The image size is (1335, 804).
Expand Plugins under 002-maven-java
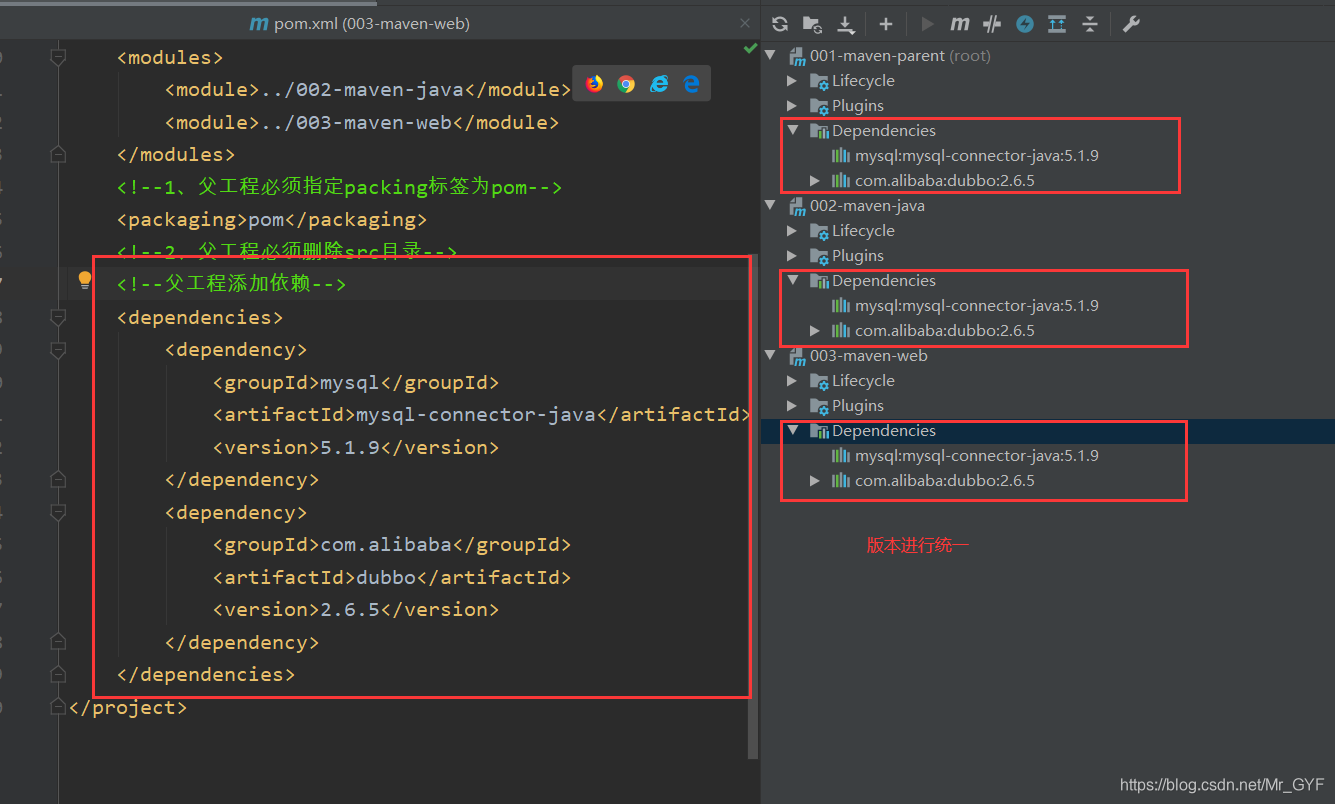[x=792, y=255]
